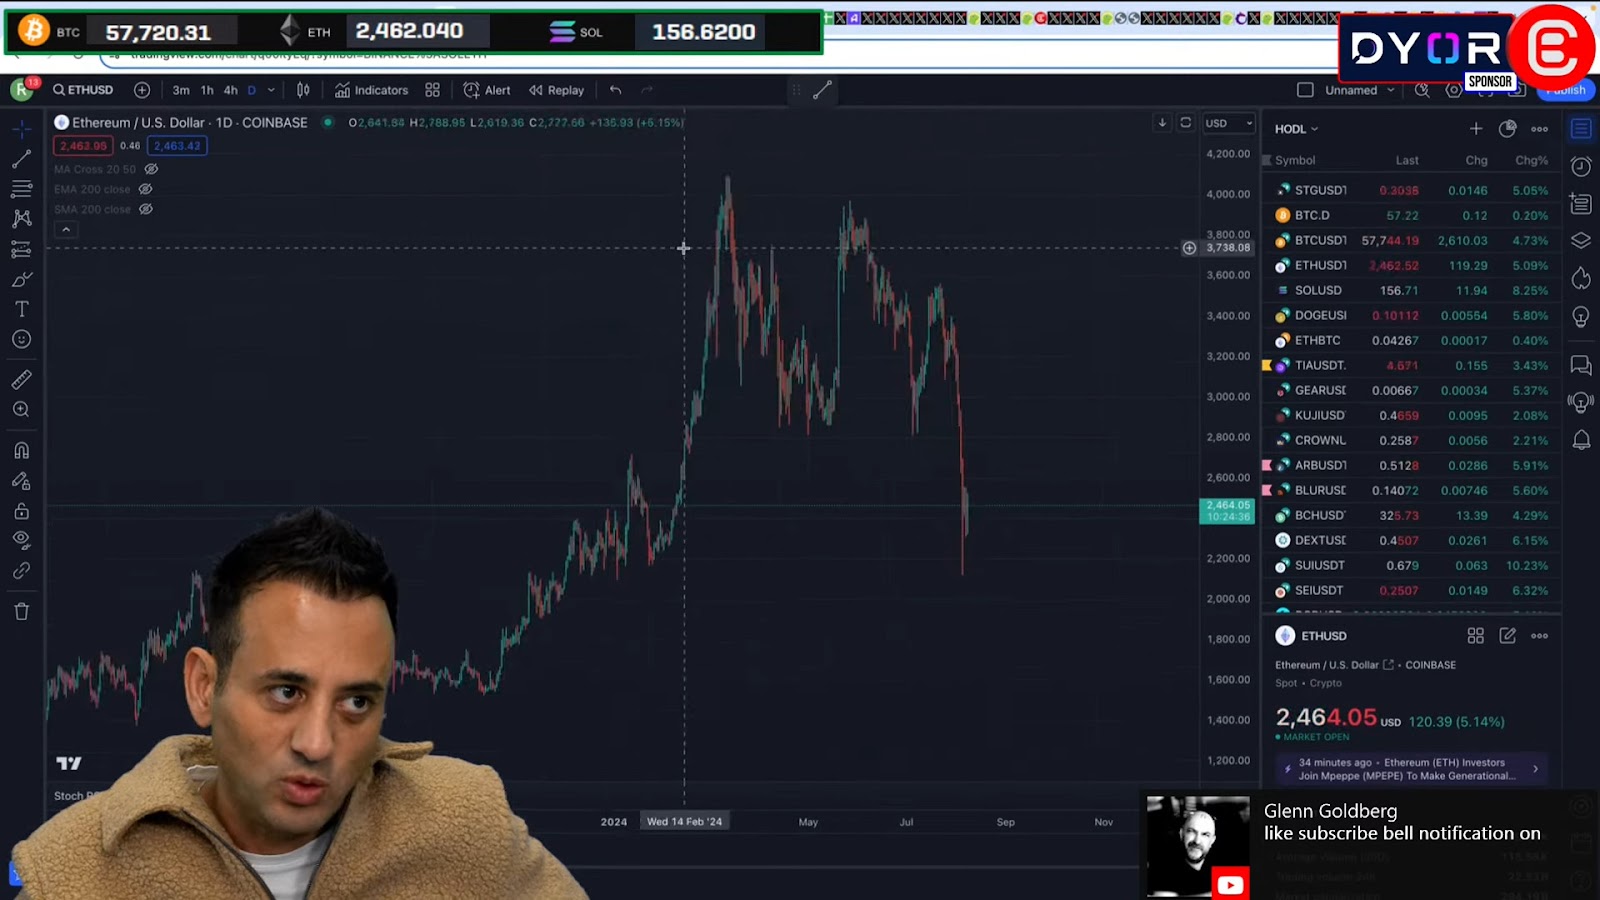Image resolution: width=1600 pixels, height=900 pixels.
Task: Open the ETHUSD symbol search
Action: pyautogui.click(x=84, y=90)
